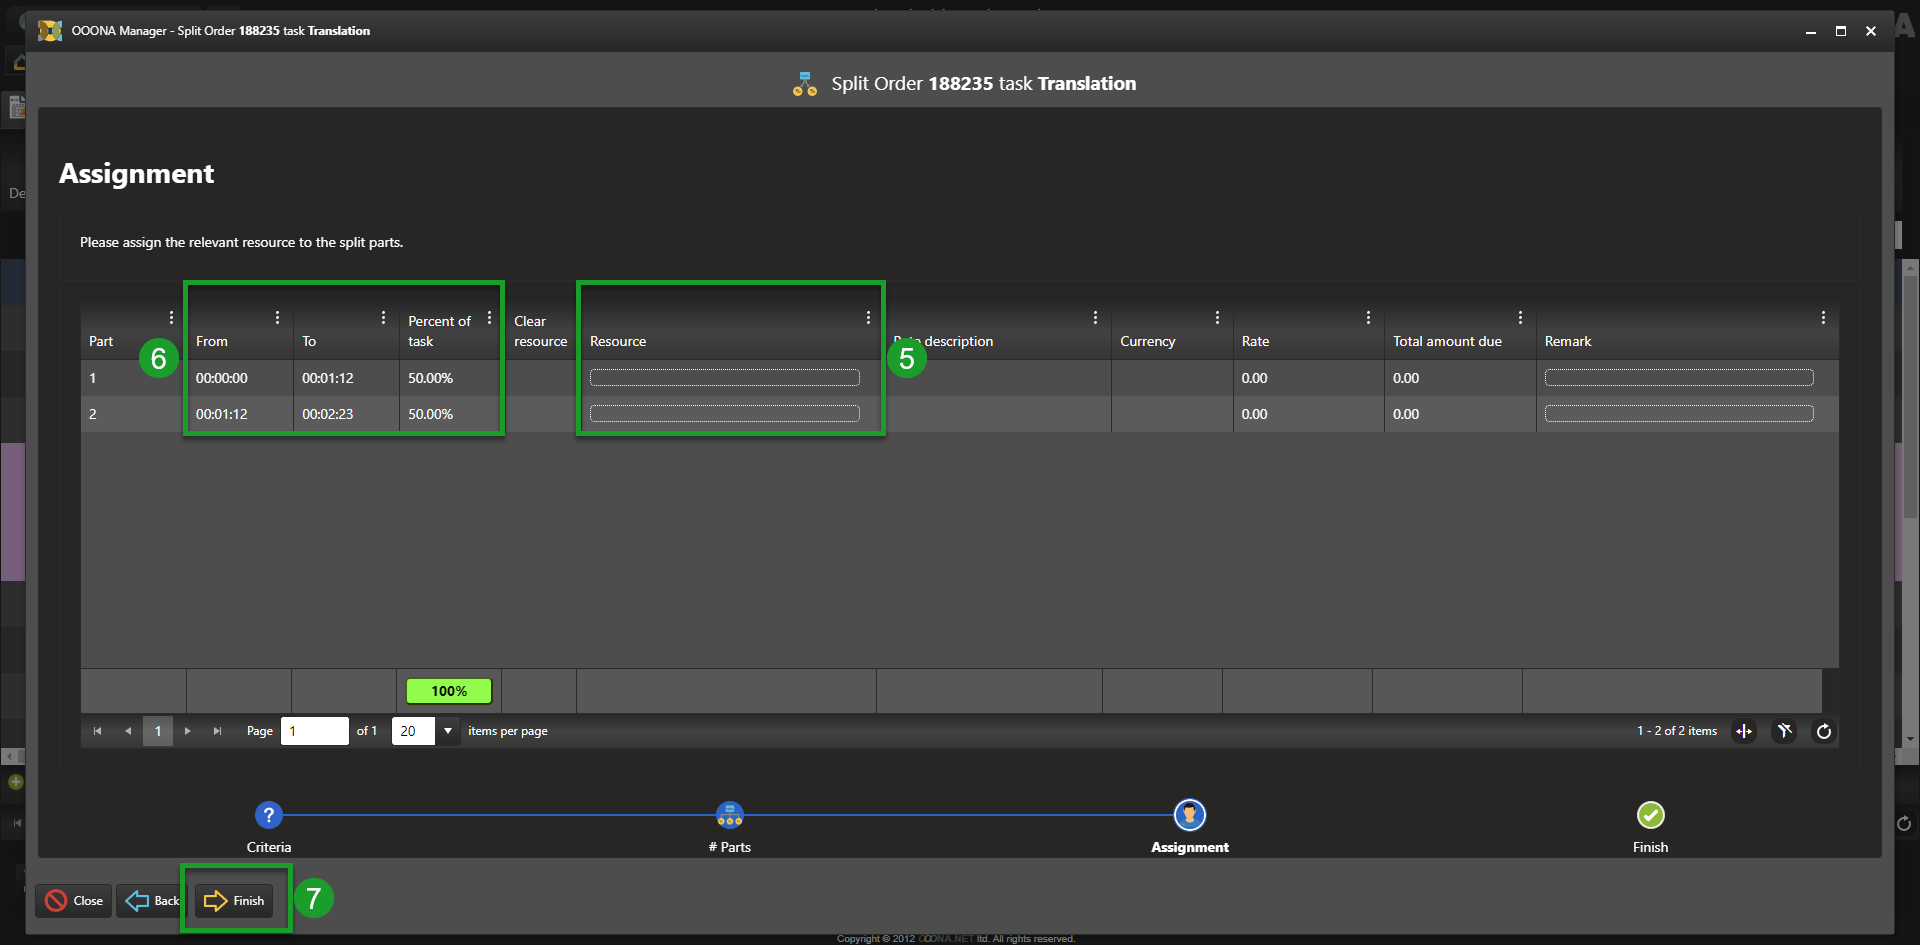Click the Close button with red icon
1920x945 pixels.
click(74, 901)
